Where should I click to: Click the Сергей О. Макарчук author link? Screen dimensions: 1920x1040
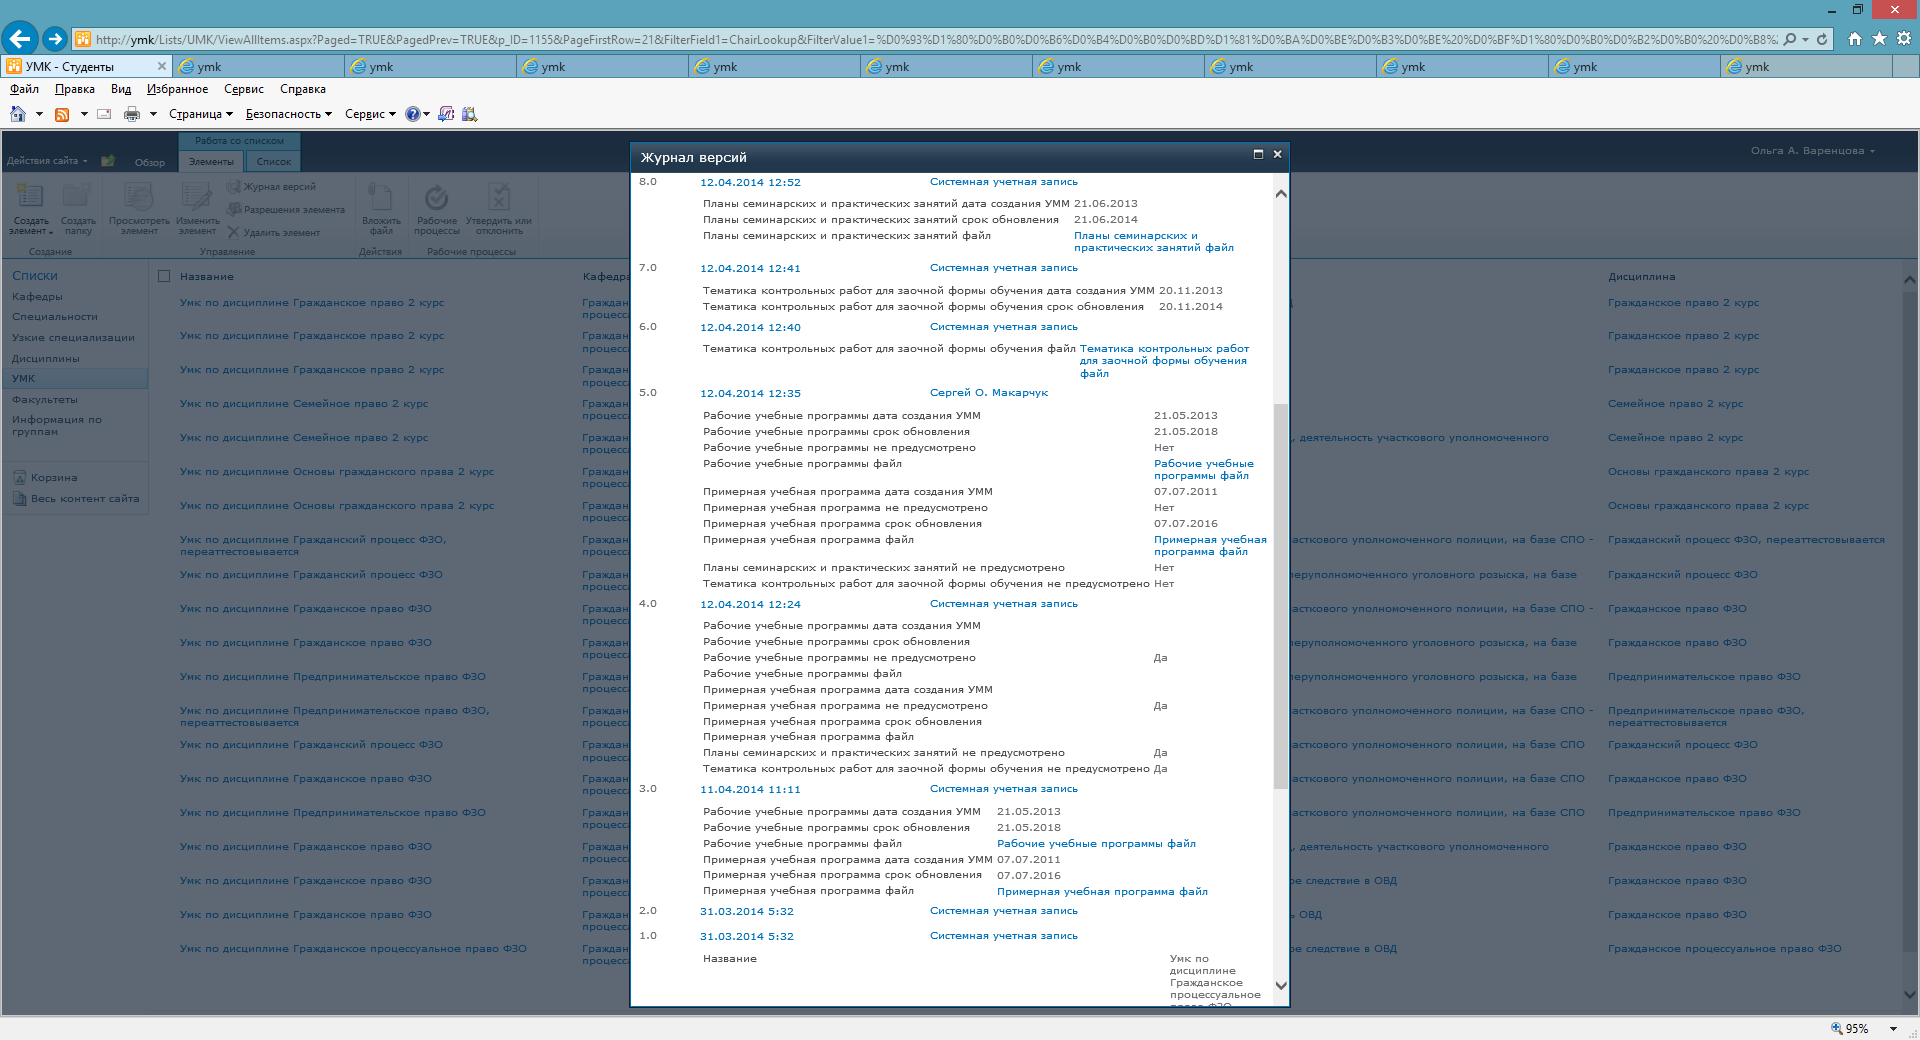pyautogui.click(x=989, y=392)
